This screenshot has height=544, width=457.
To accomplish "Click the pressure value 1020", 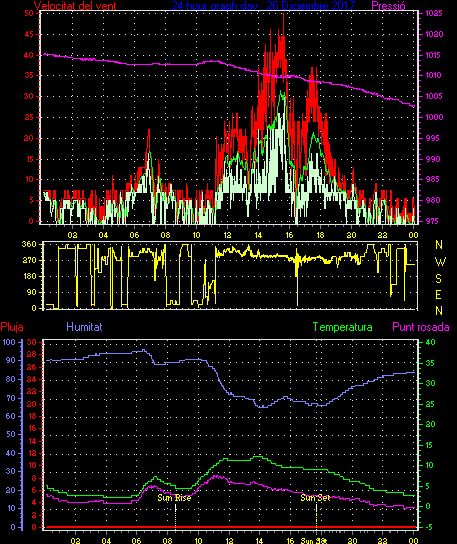I will point(434,34).
